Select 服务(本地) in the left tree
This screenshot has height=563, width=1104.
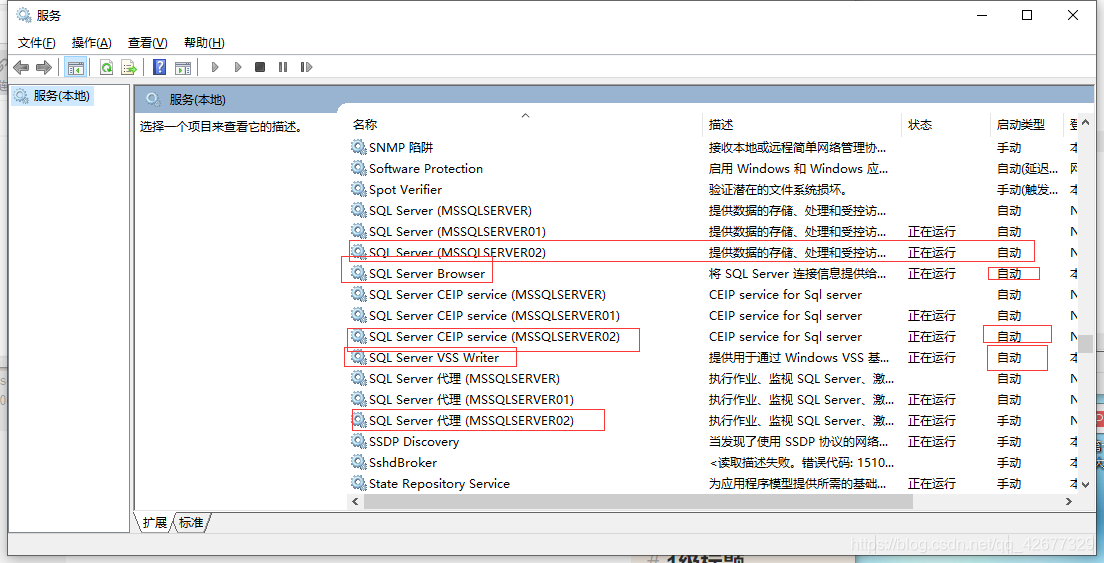coord(61,96)
